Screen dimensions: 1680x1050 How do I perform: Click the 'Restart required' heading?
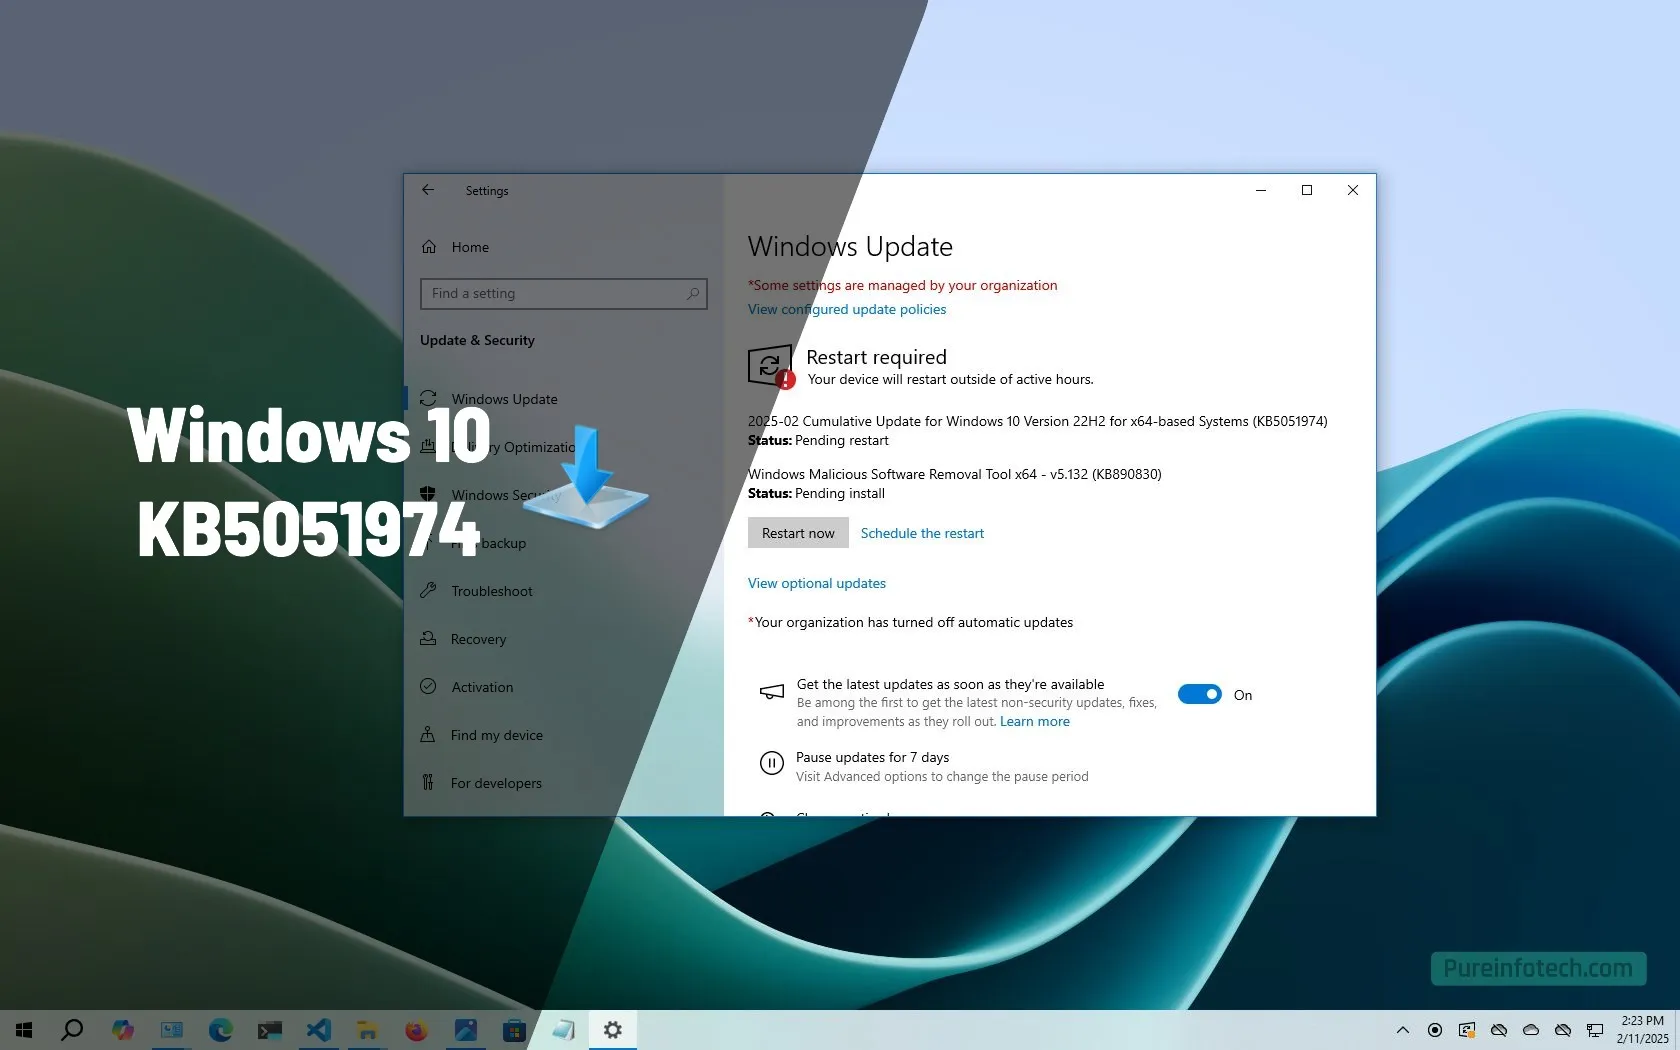(x=876, y=357)
